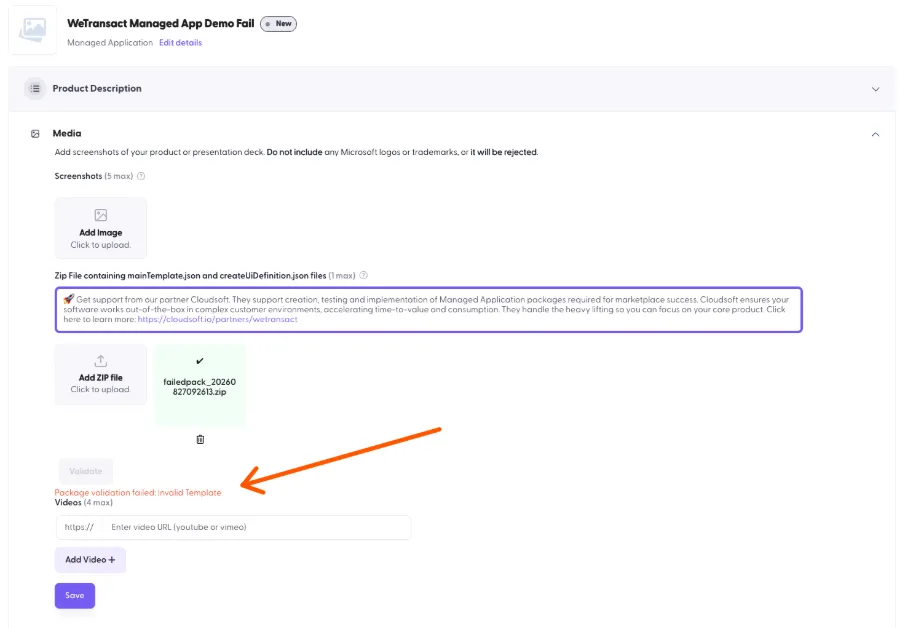901x628 pixels.
Task: Click the product logo placeholder image
Action: [x=33, y=30]
